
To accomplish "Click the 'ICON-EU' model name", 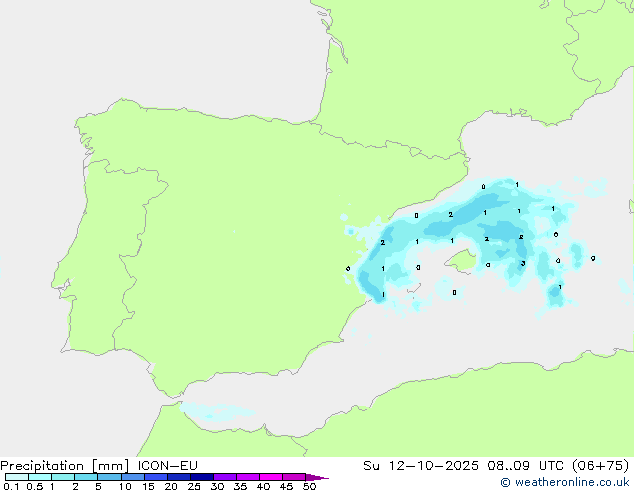I will coord(167,465).
